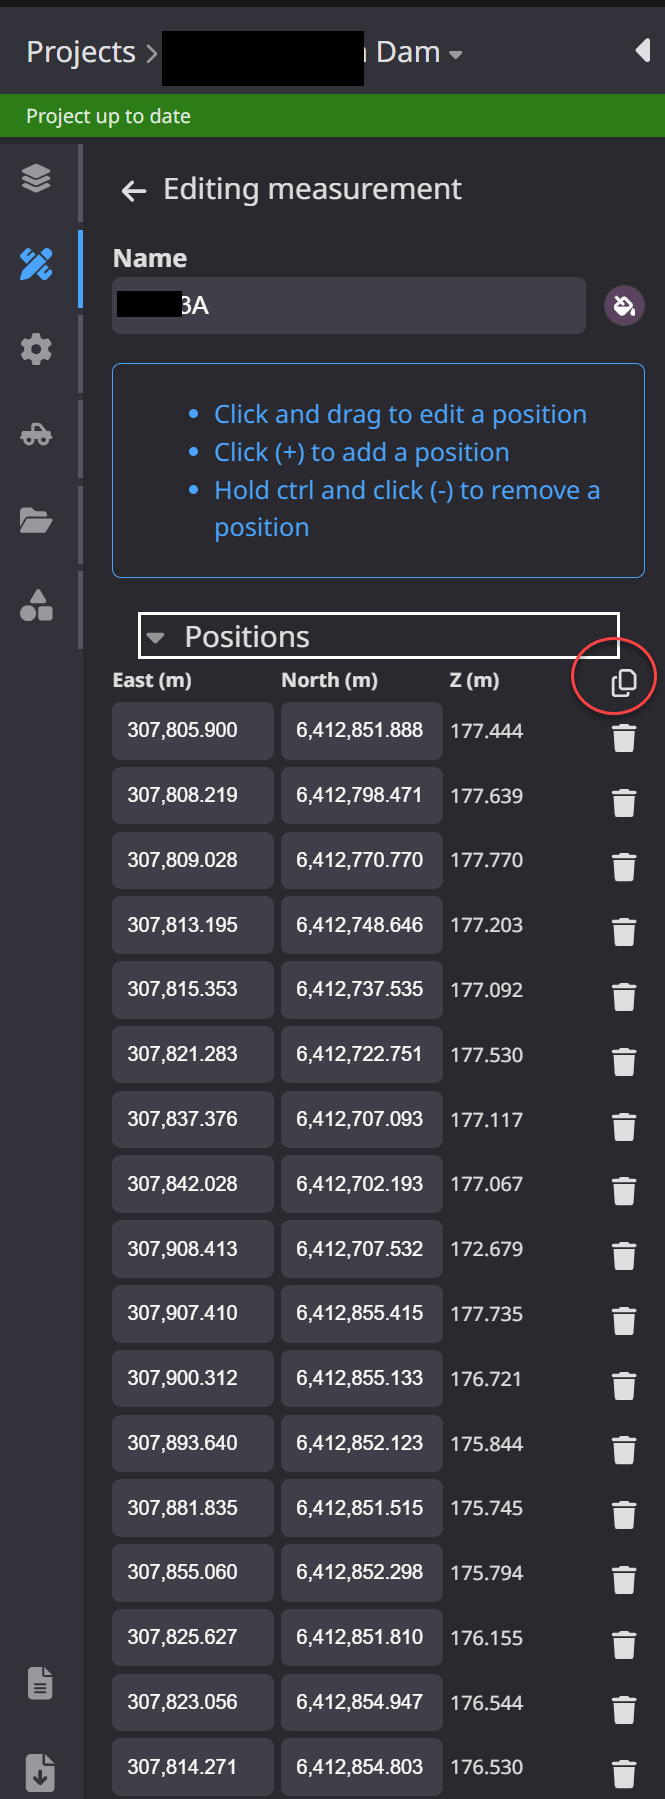Delete the position row with Z 176.544

click(x=624, y=1709)
